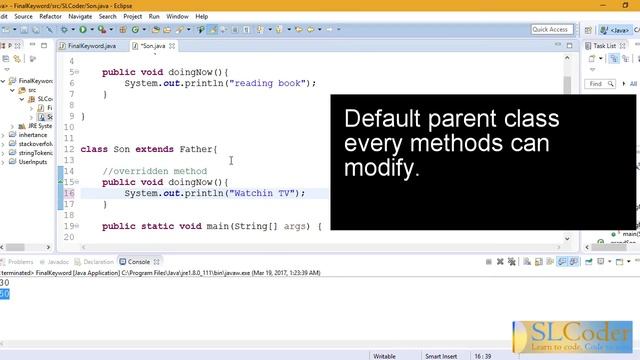Image resolution: width=640 pixels, height=360 pixels.
Task: Expand the inhertance project
Action: [3, 135]
